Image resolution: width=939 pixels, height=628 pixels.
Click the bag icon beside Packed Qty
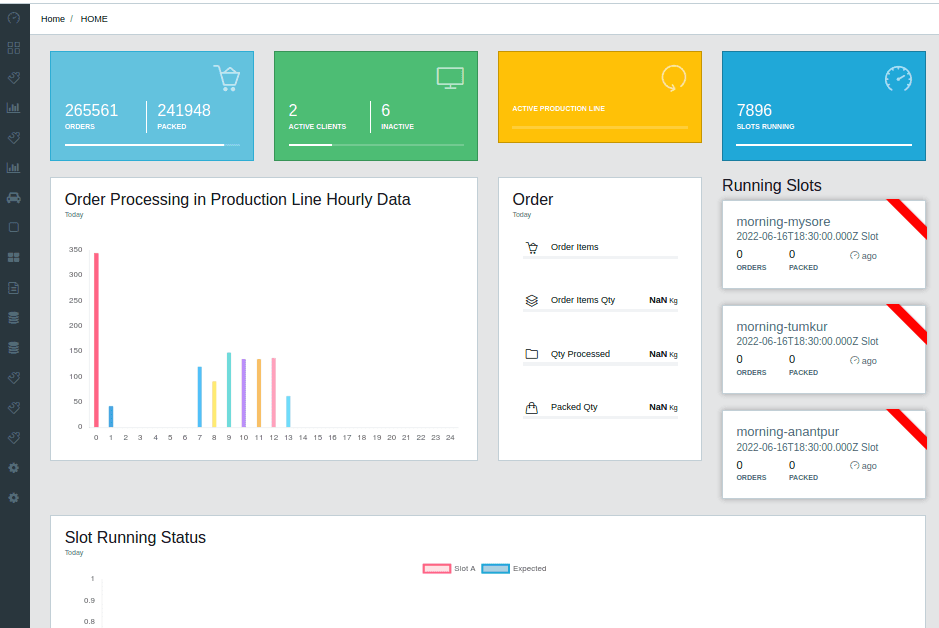click(x=532, y=407)
